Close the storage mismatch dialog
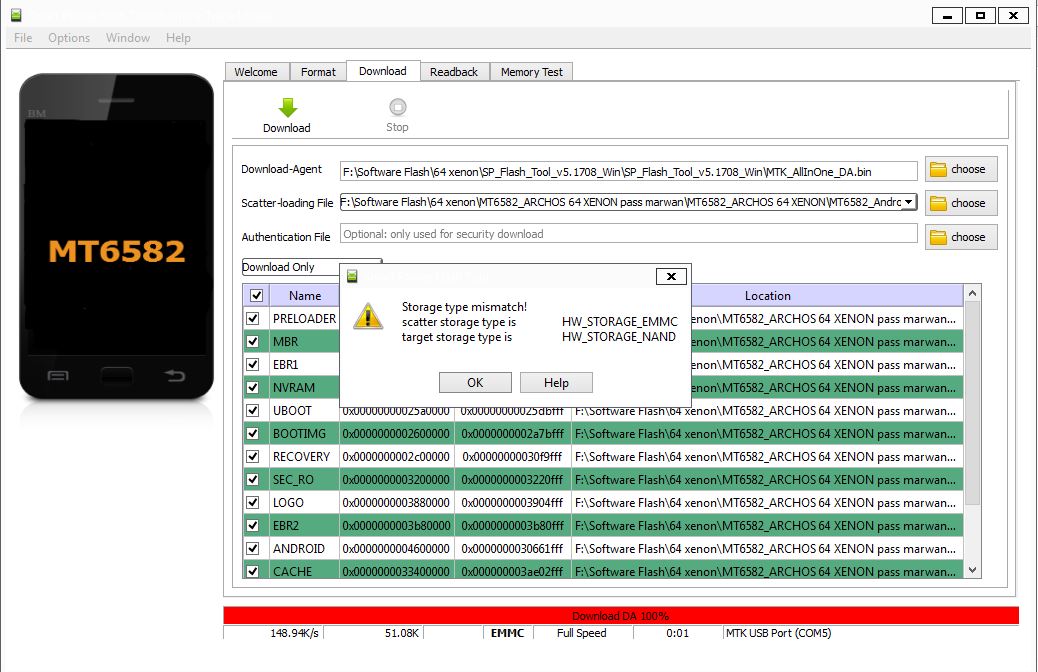This screenshot has width=1038, height=672. [x=671, y=277]
